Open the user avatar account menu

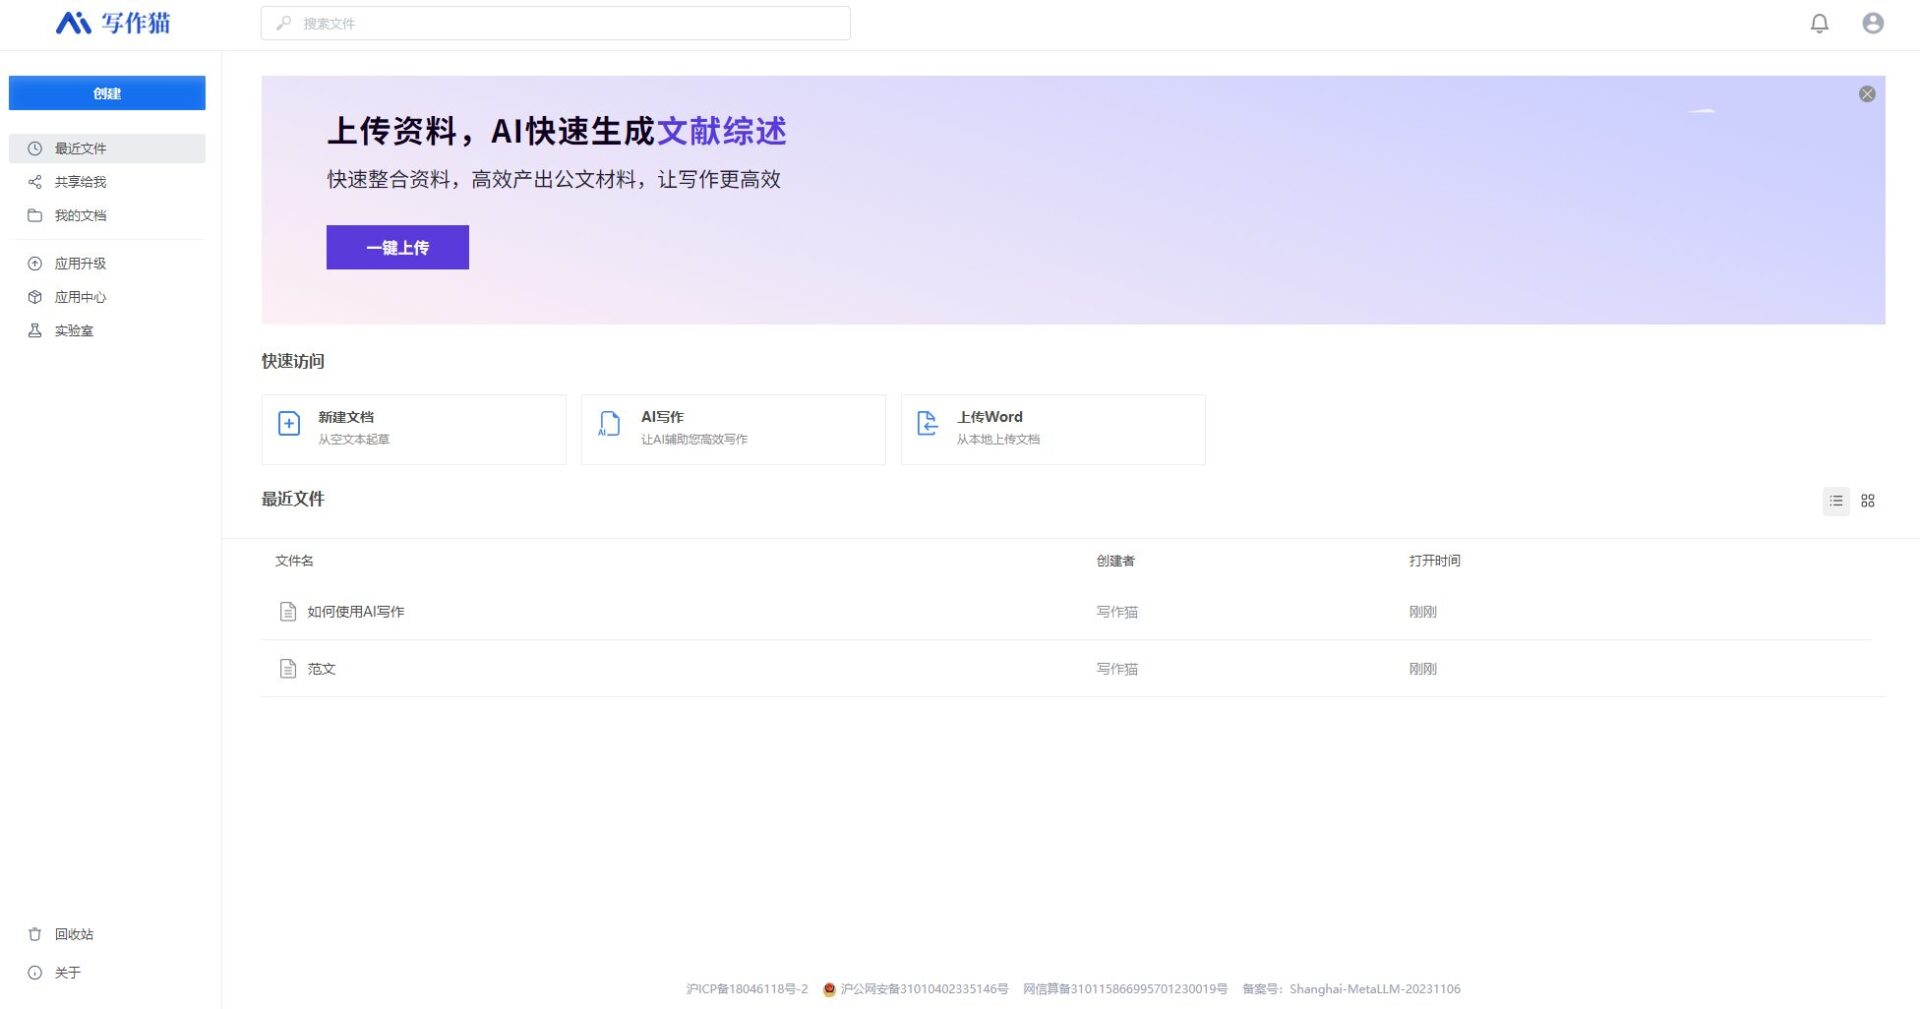click(x=1871, y=23)
